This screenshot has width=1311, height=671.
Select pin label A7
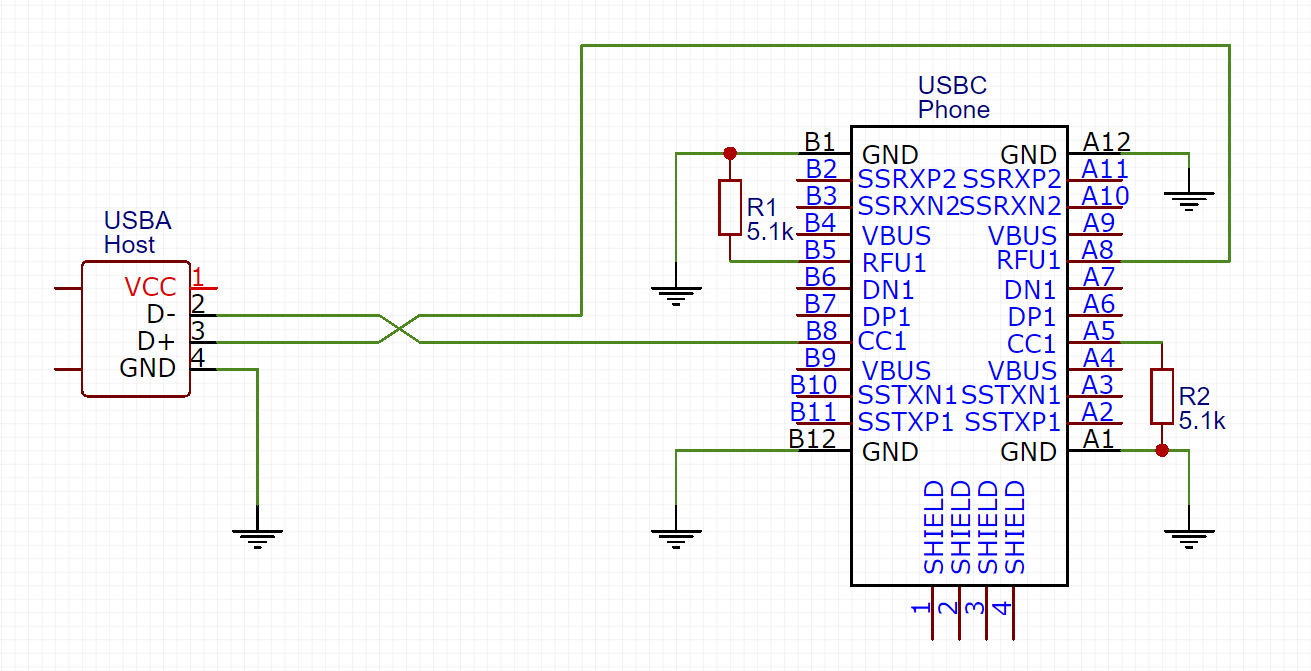tap(1099, 276)
